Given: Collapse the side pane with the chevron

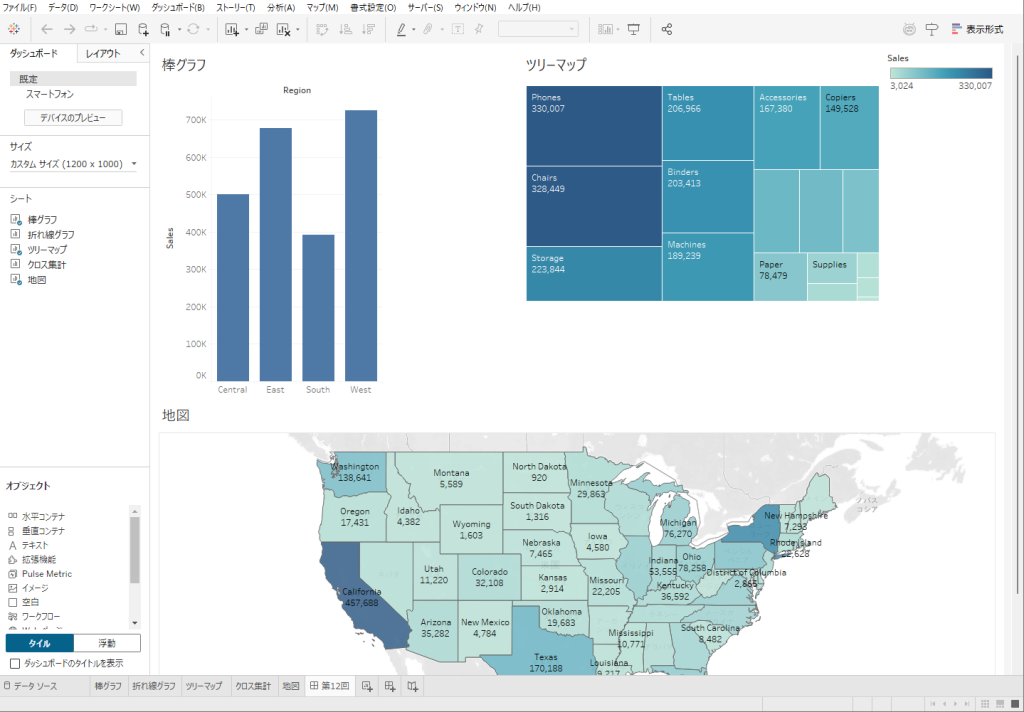Looking at the screenshot, I should click(141, 52).
